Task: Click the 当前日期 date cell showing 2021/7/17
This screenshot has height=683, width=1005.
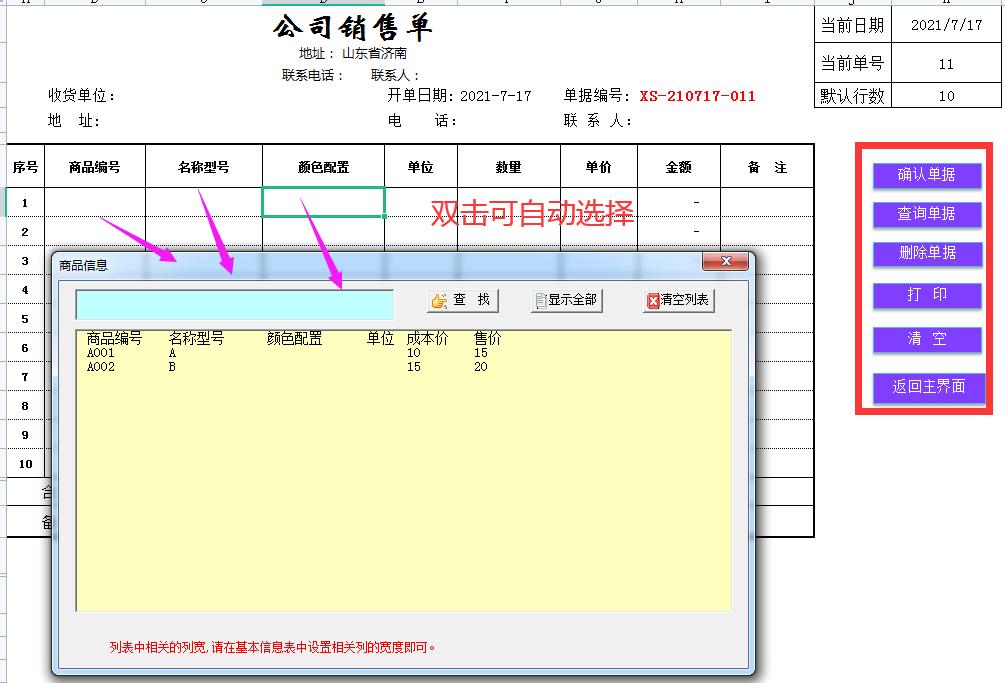Action: coord(948,24)
